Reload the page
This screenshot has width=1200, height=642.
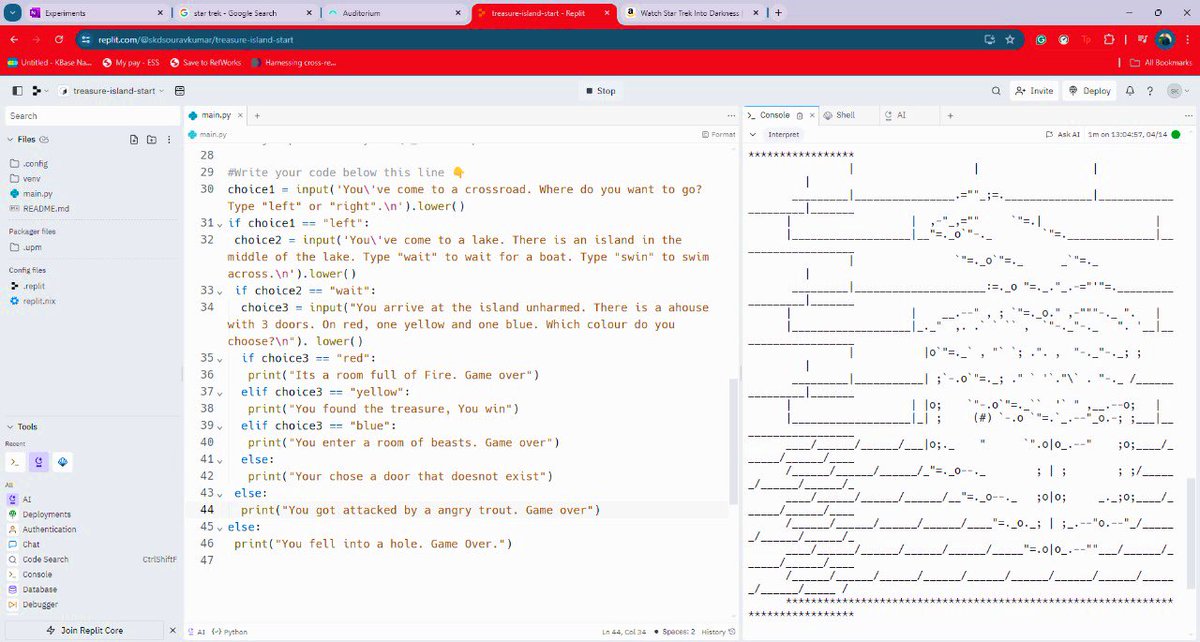point(60,39)
